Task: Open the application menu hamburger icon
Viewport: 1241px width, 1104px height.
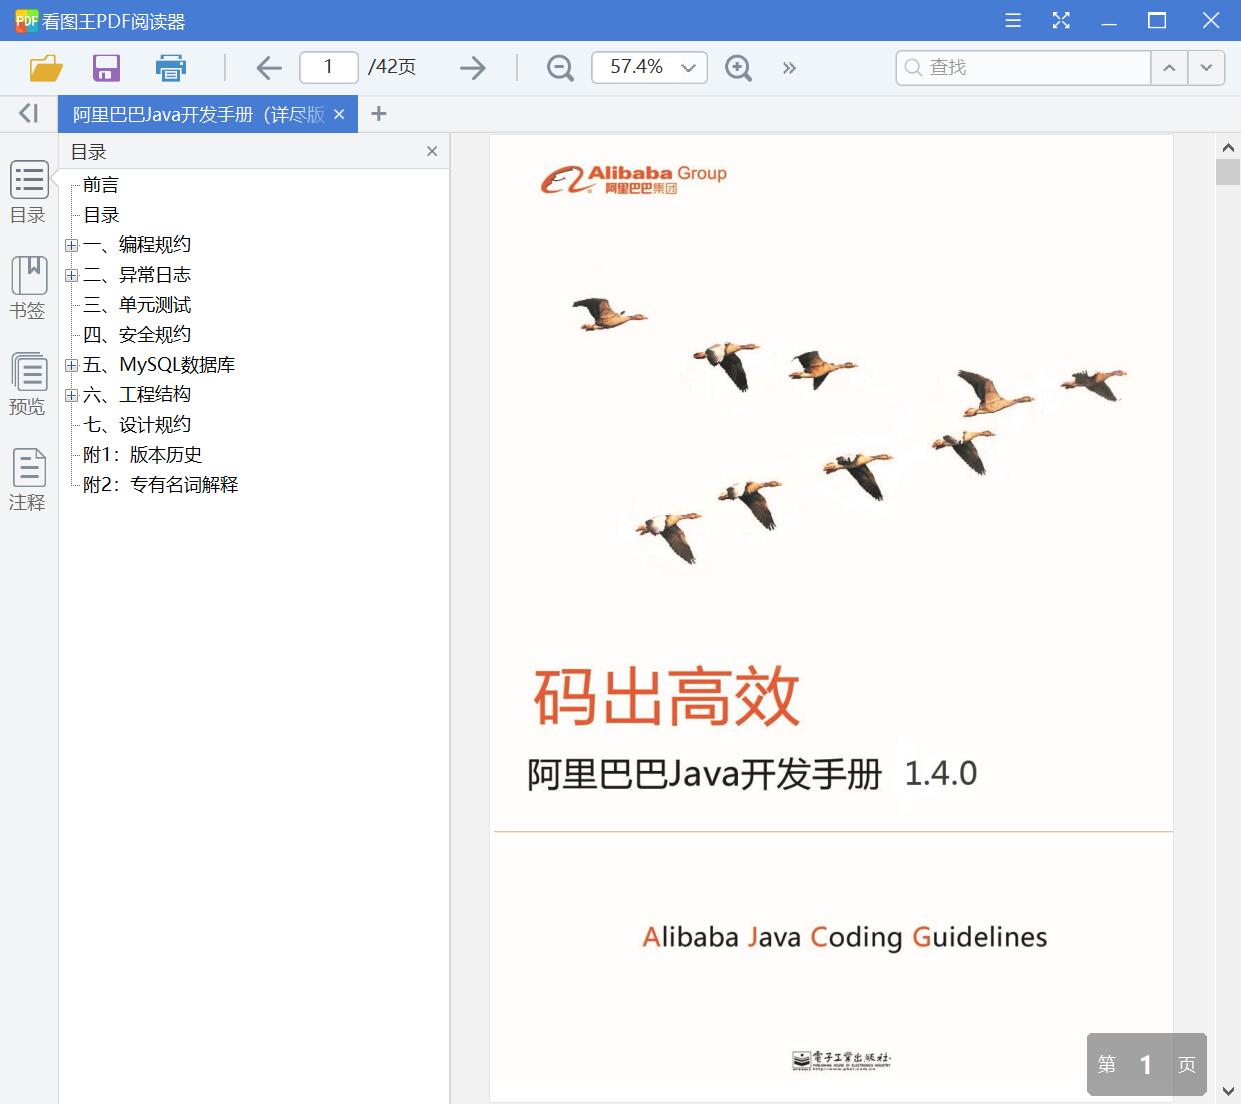Action: [x=1013, y=20]
